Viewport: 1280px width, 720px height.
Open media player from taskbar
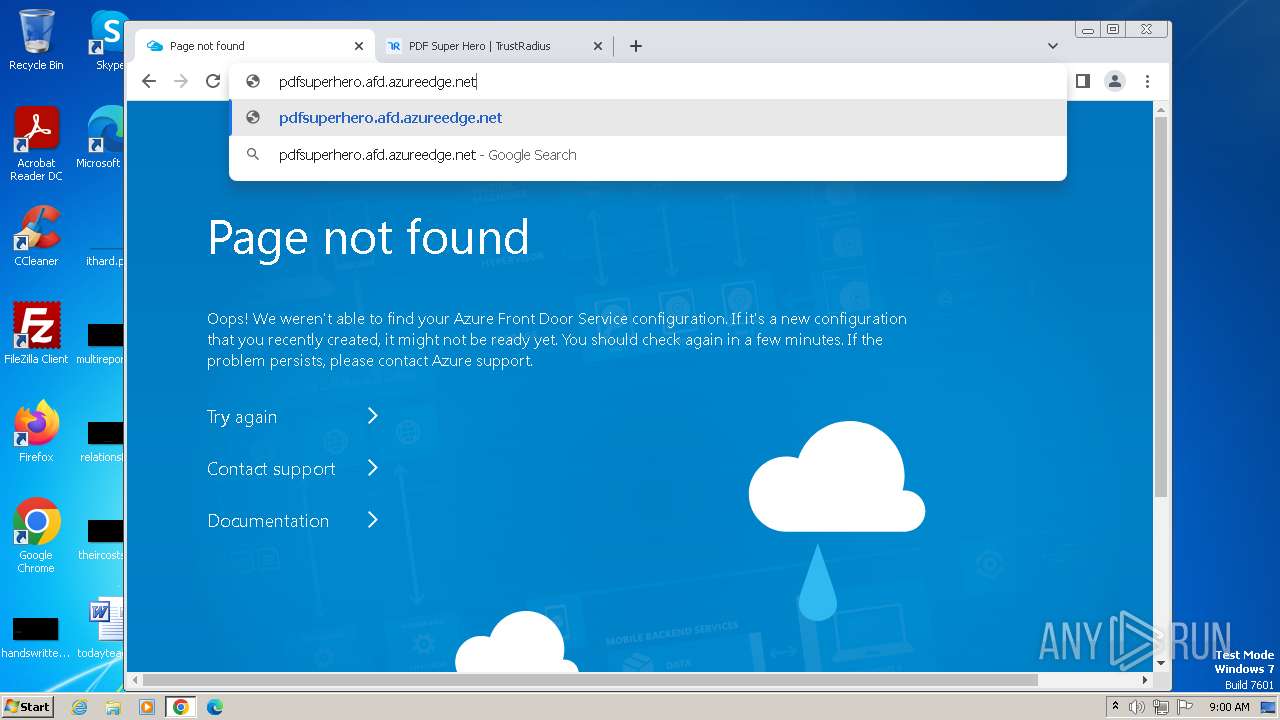click(147, 707)
